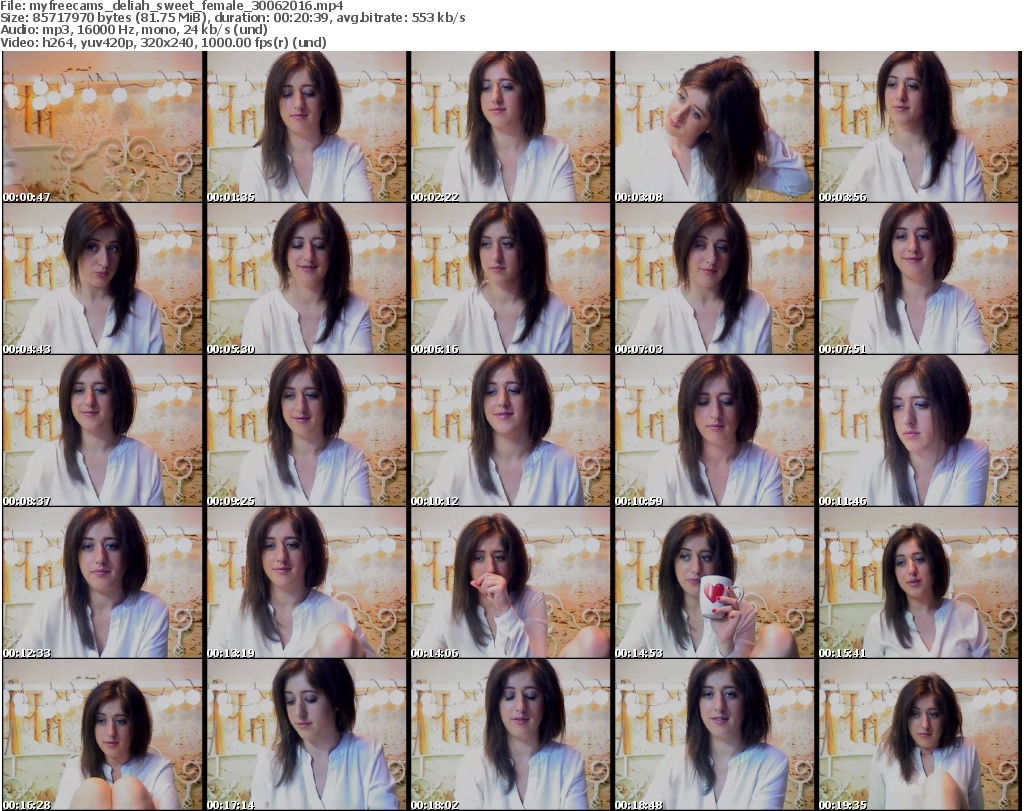
Task: Select the 00:14:06 frame
Action: click(510, 583)
